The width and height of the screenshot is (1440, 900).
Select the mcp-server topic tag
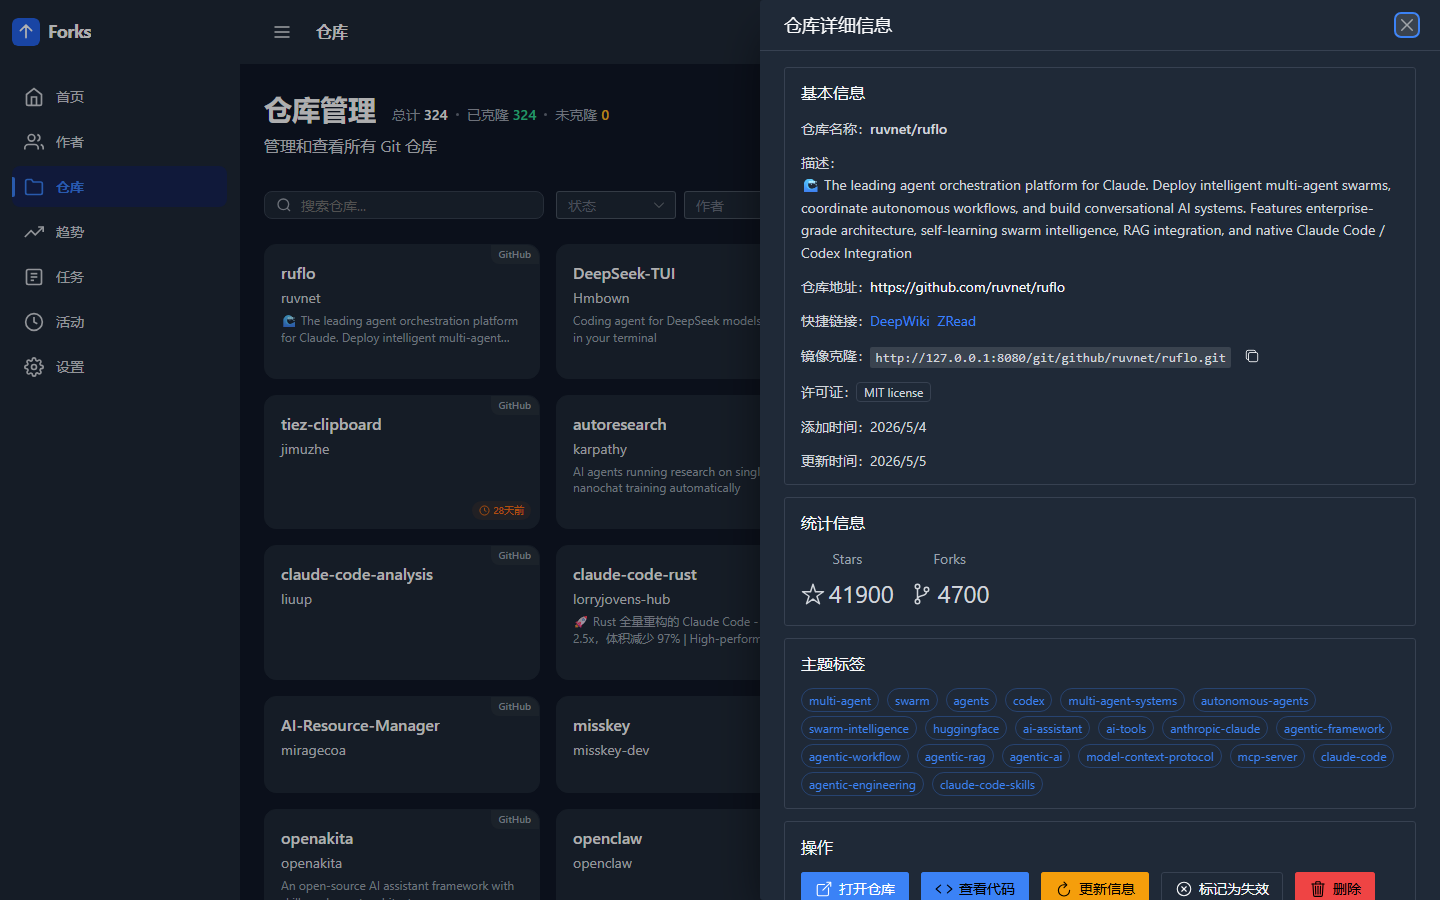point(1267,757)
